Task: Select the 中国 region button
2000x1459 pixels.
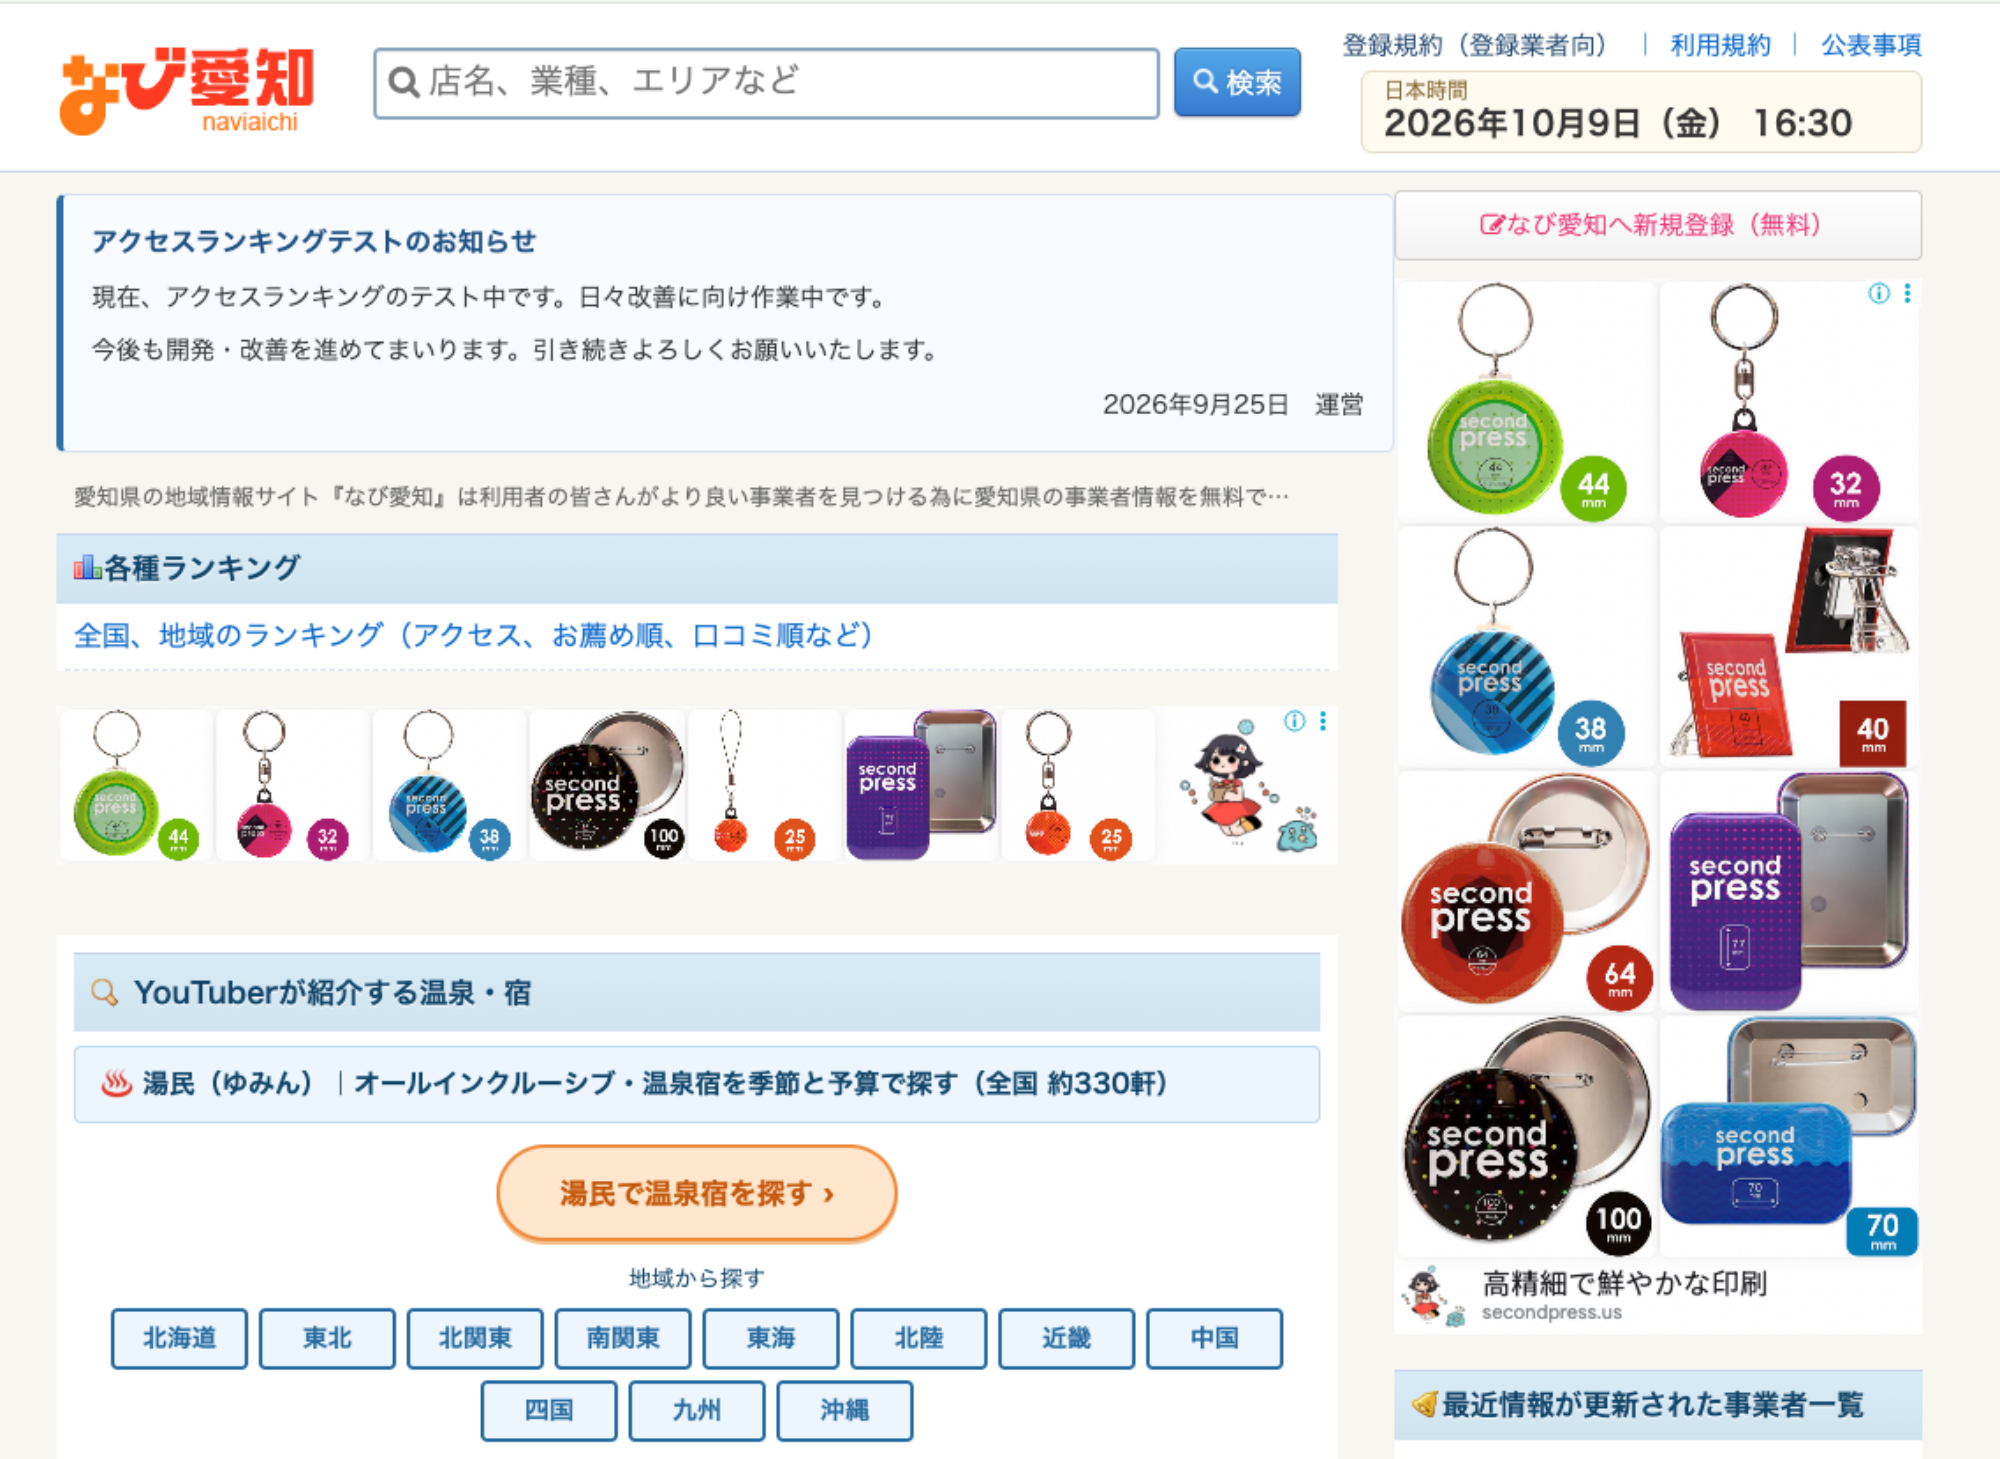Action: coord(1215,1338)
